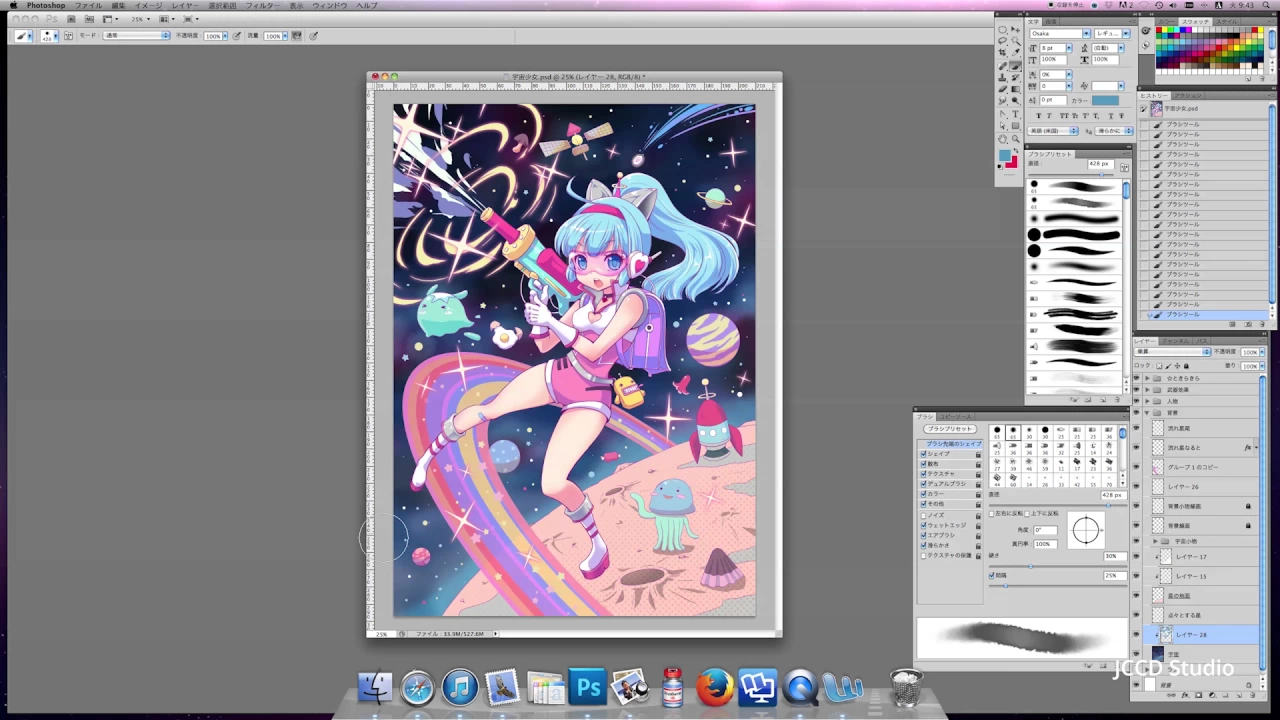Select the Lasso tool
This screenshot has height=720, width=1280.
coord(1002,40)
